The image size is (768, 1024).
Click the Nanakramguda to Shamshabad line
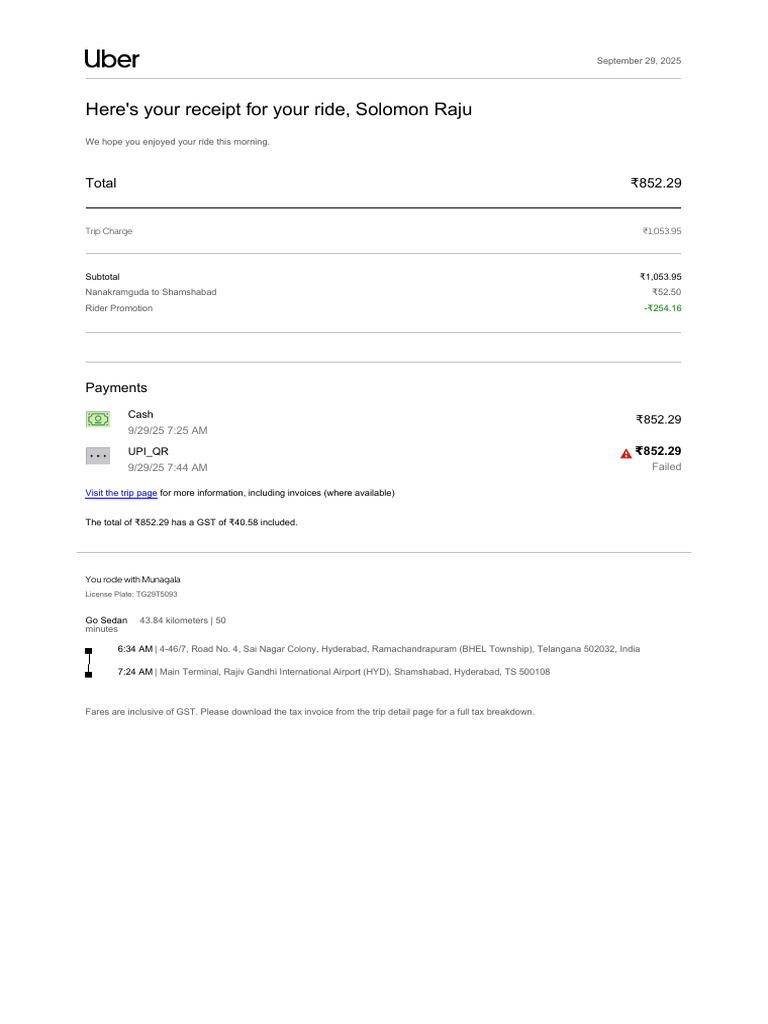(x=151, y=292)
